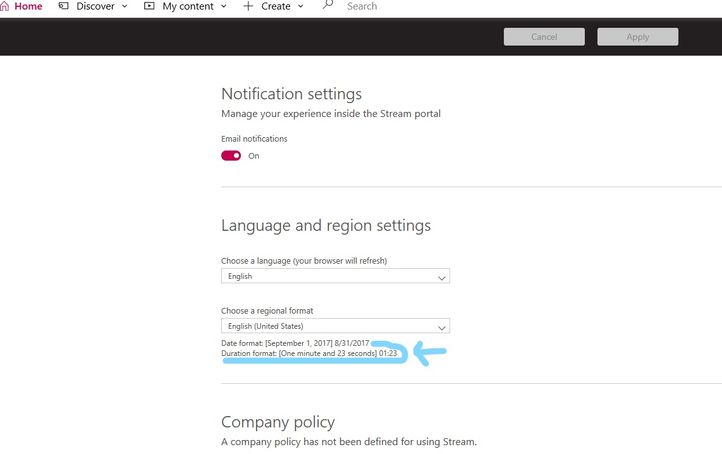Click the company policy not defined message

click(349, 442)
